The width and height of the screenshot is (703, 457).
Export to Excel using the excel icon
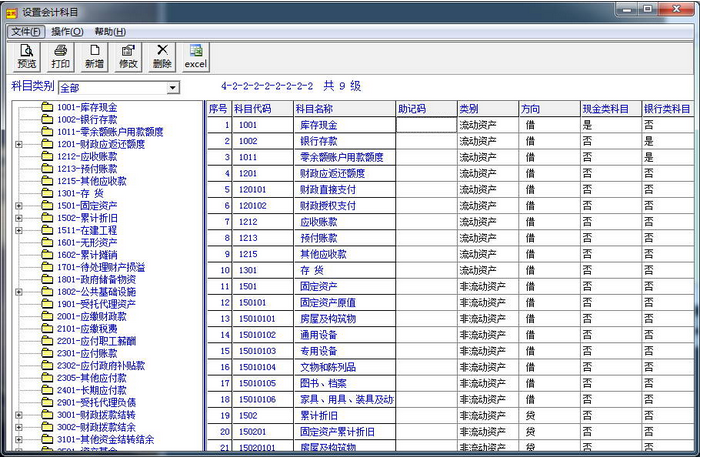[196, 56]
